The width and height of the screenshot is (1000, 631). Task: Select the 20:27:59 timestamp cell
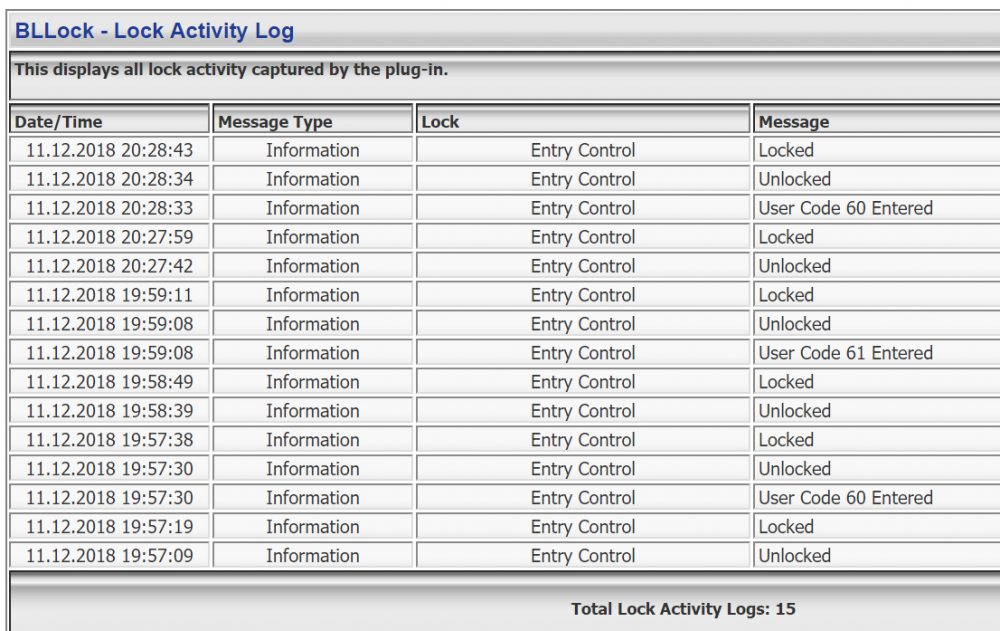click(110, 238)
